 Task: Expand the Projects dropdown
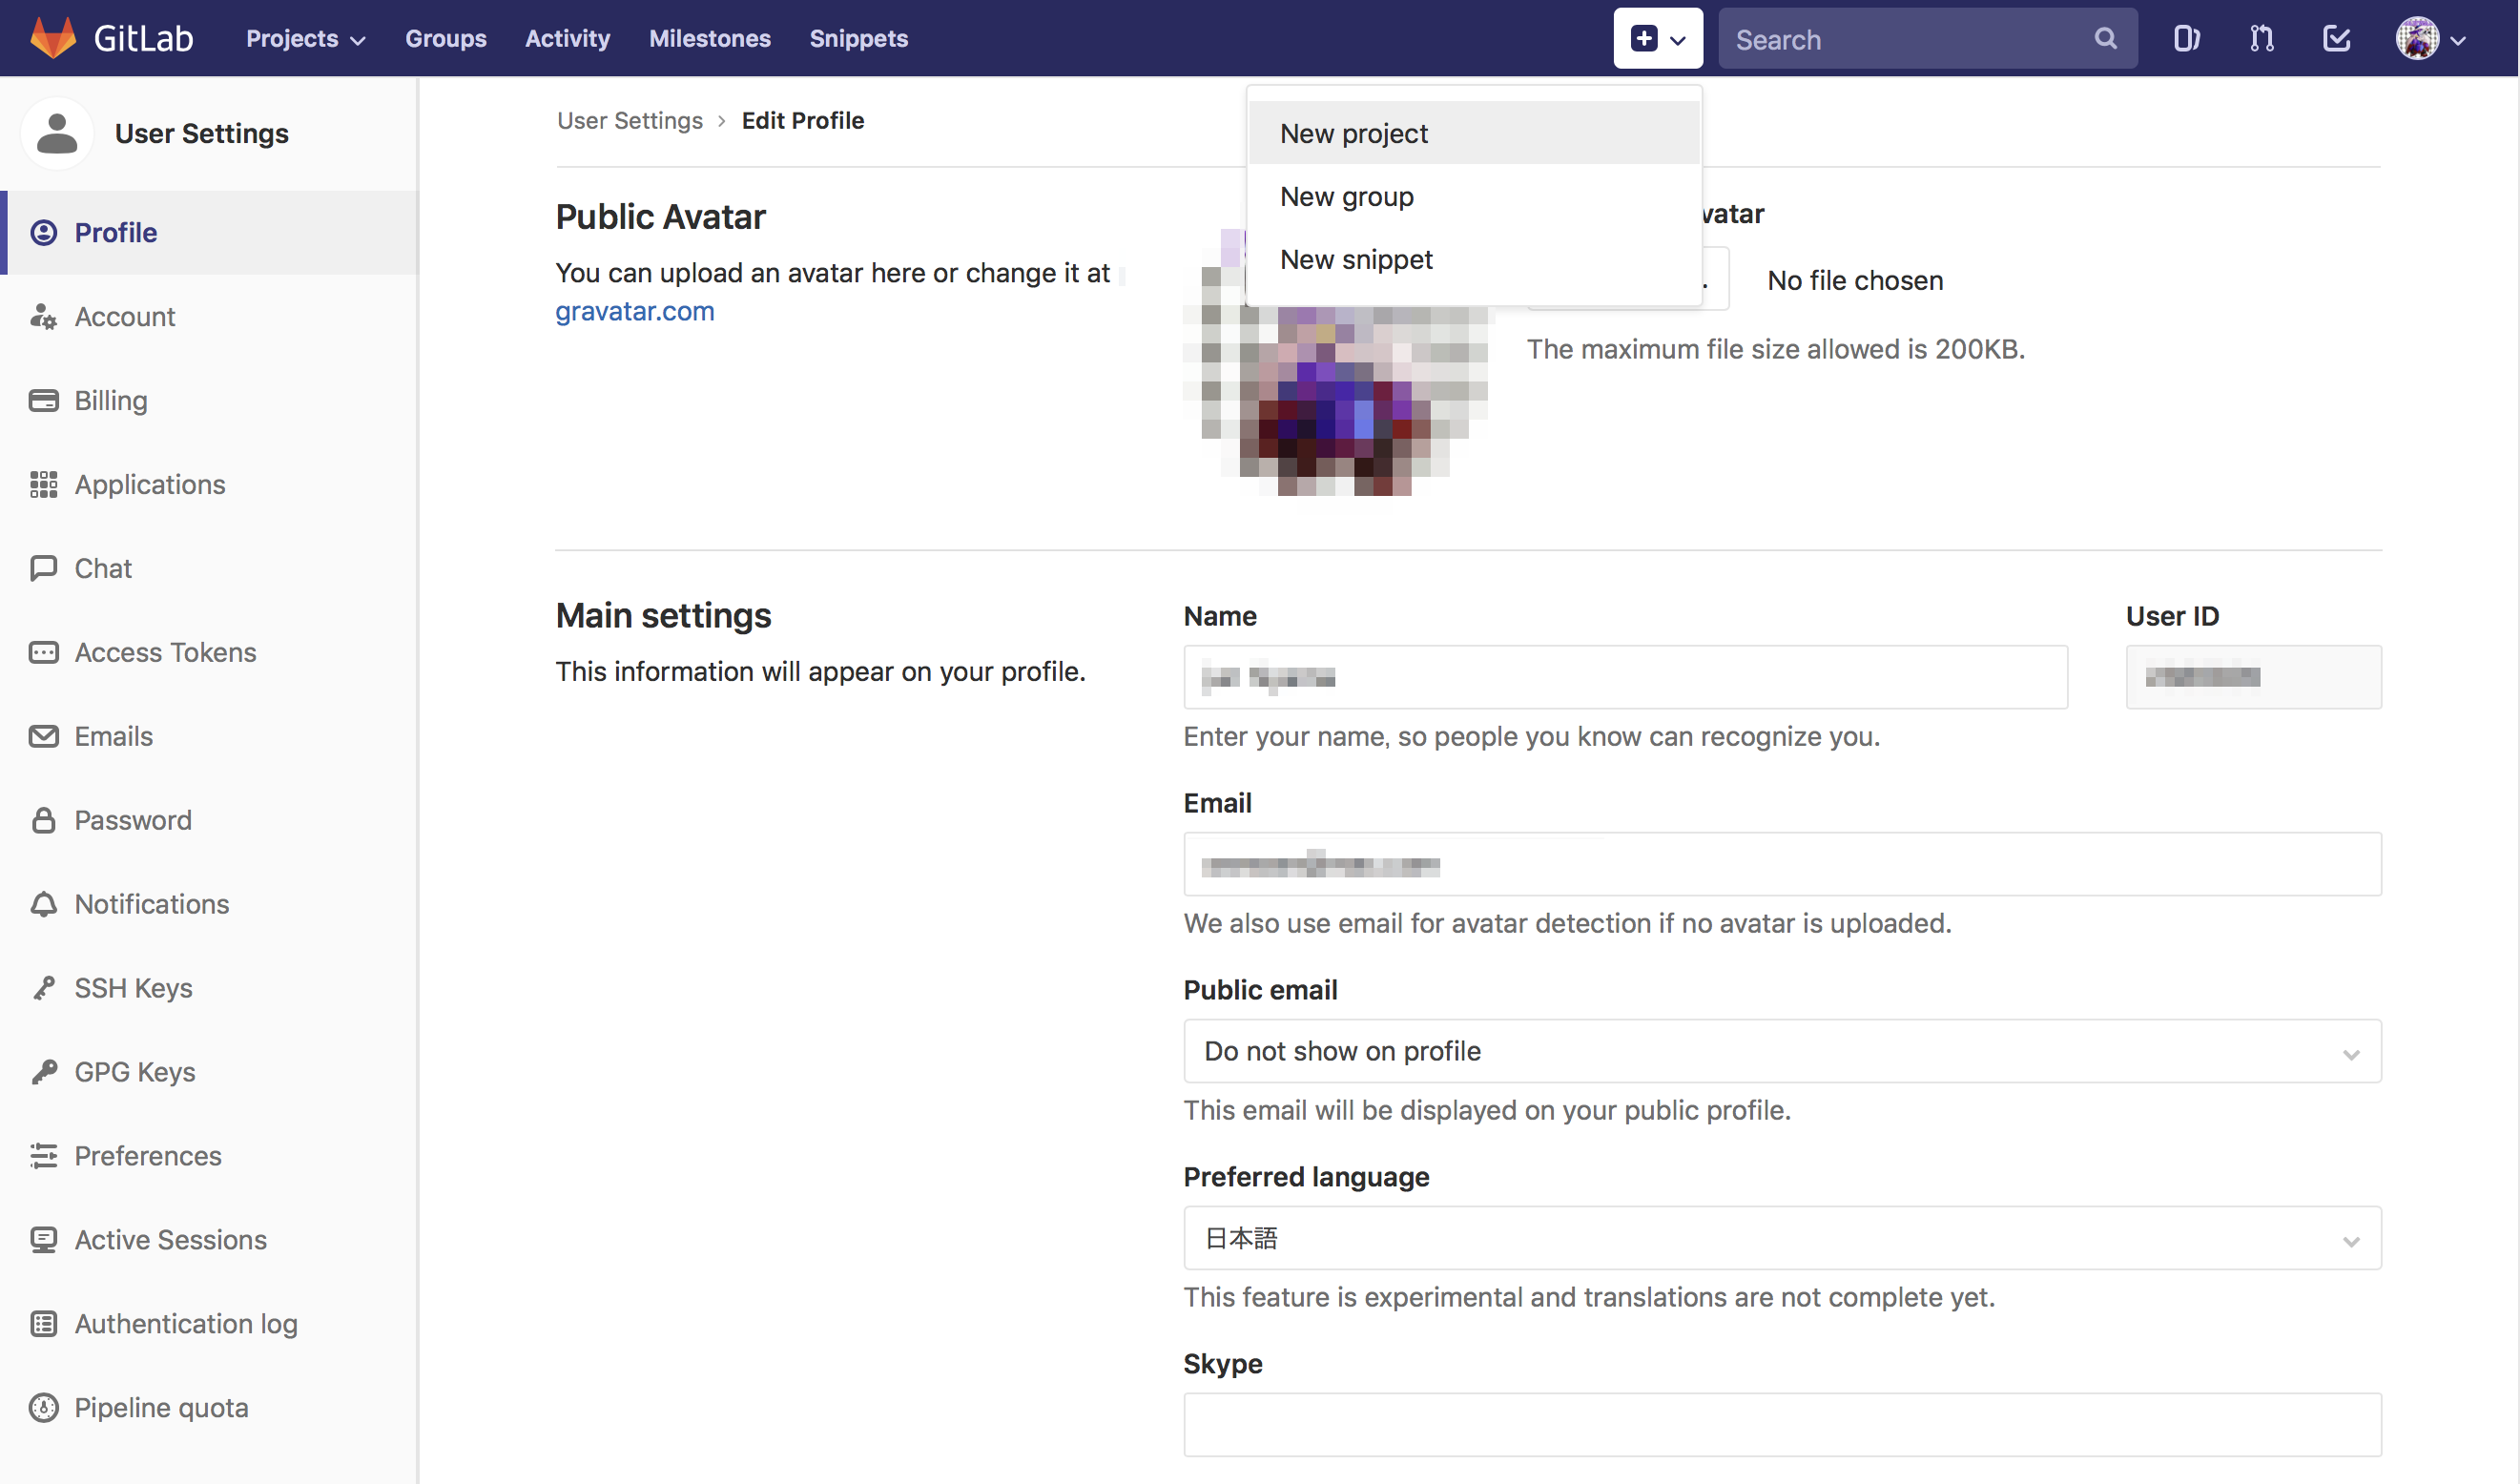click(305, 38)
